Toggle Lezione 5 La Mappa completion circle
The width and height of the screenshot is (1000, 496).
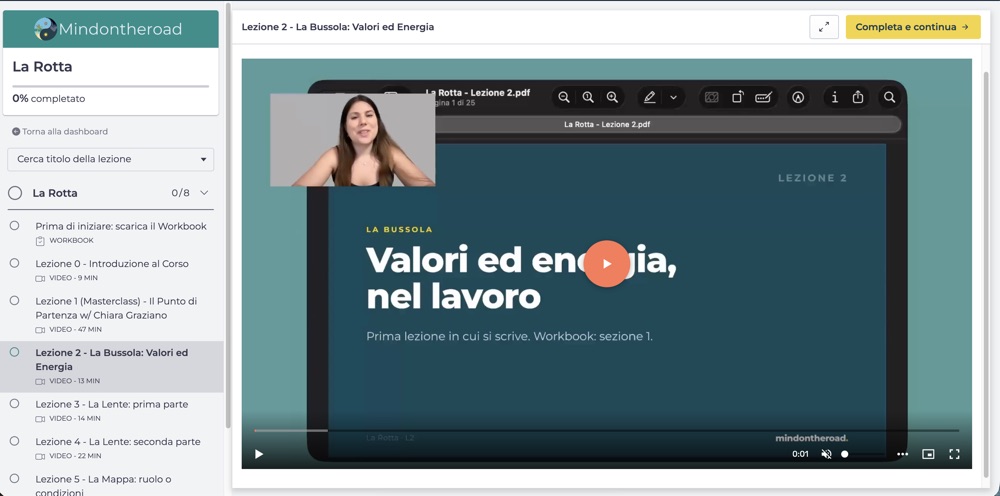(x=15, y=478)
